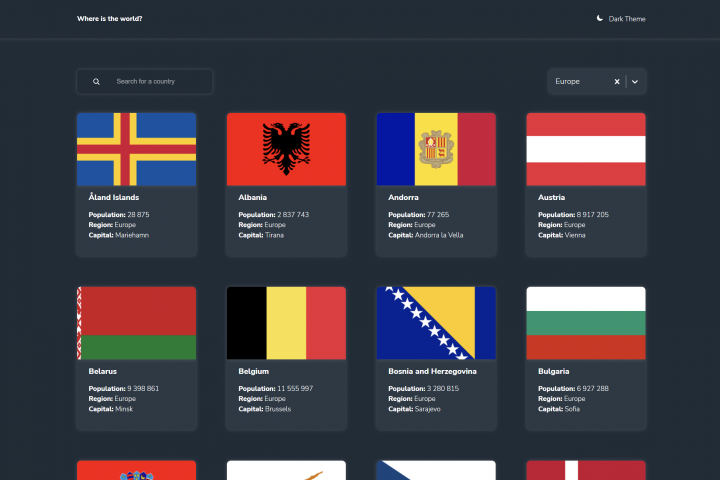This screenshot has height=480, width=720.
Task: Clear the Europe region filter
Action: 617,82
